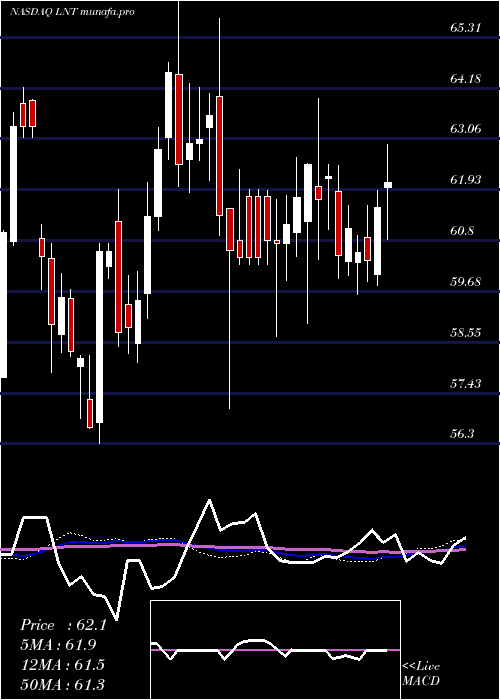Click the 64.18 price axis label
500x700 pixels.
(x=466, y=79)
